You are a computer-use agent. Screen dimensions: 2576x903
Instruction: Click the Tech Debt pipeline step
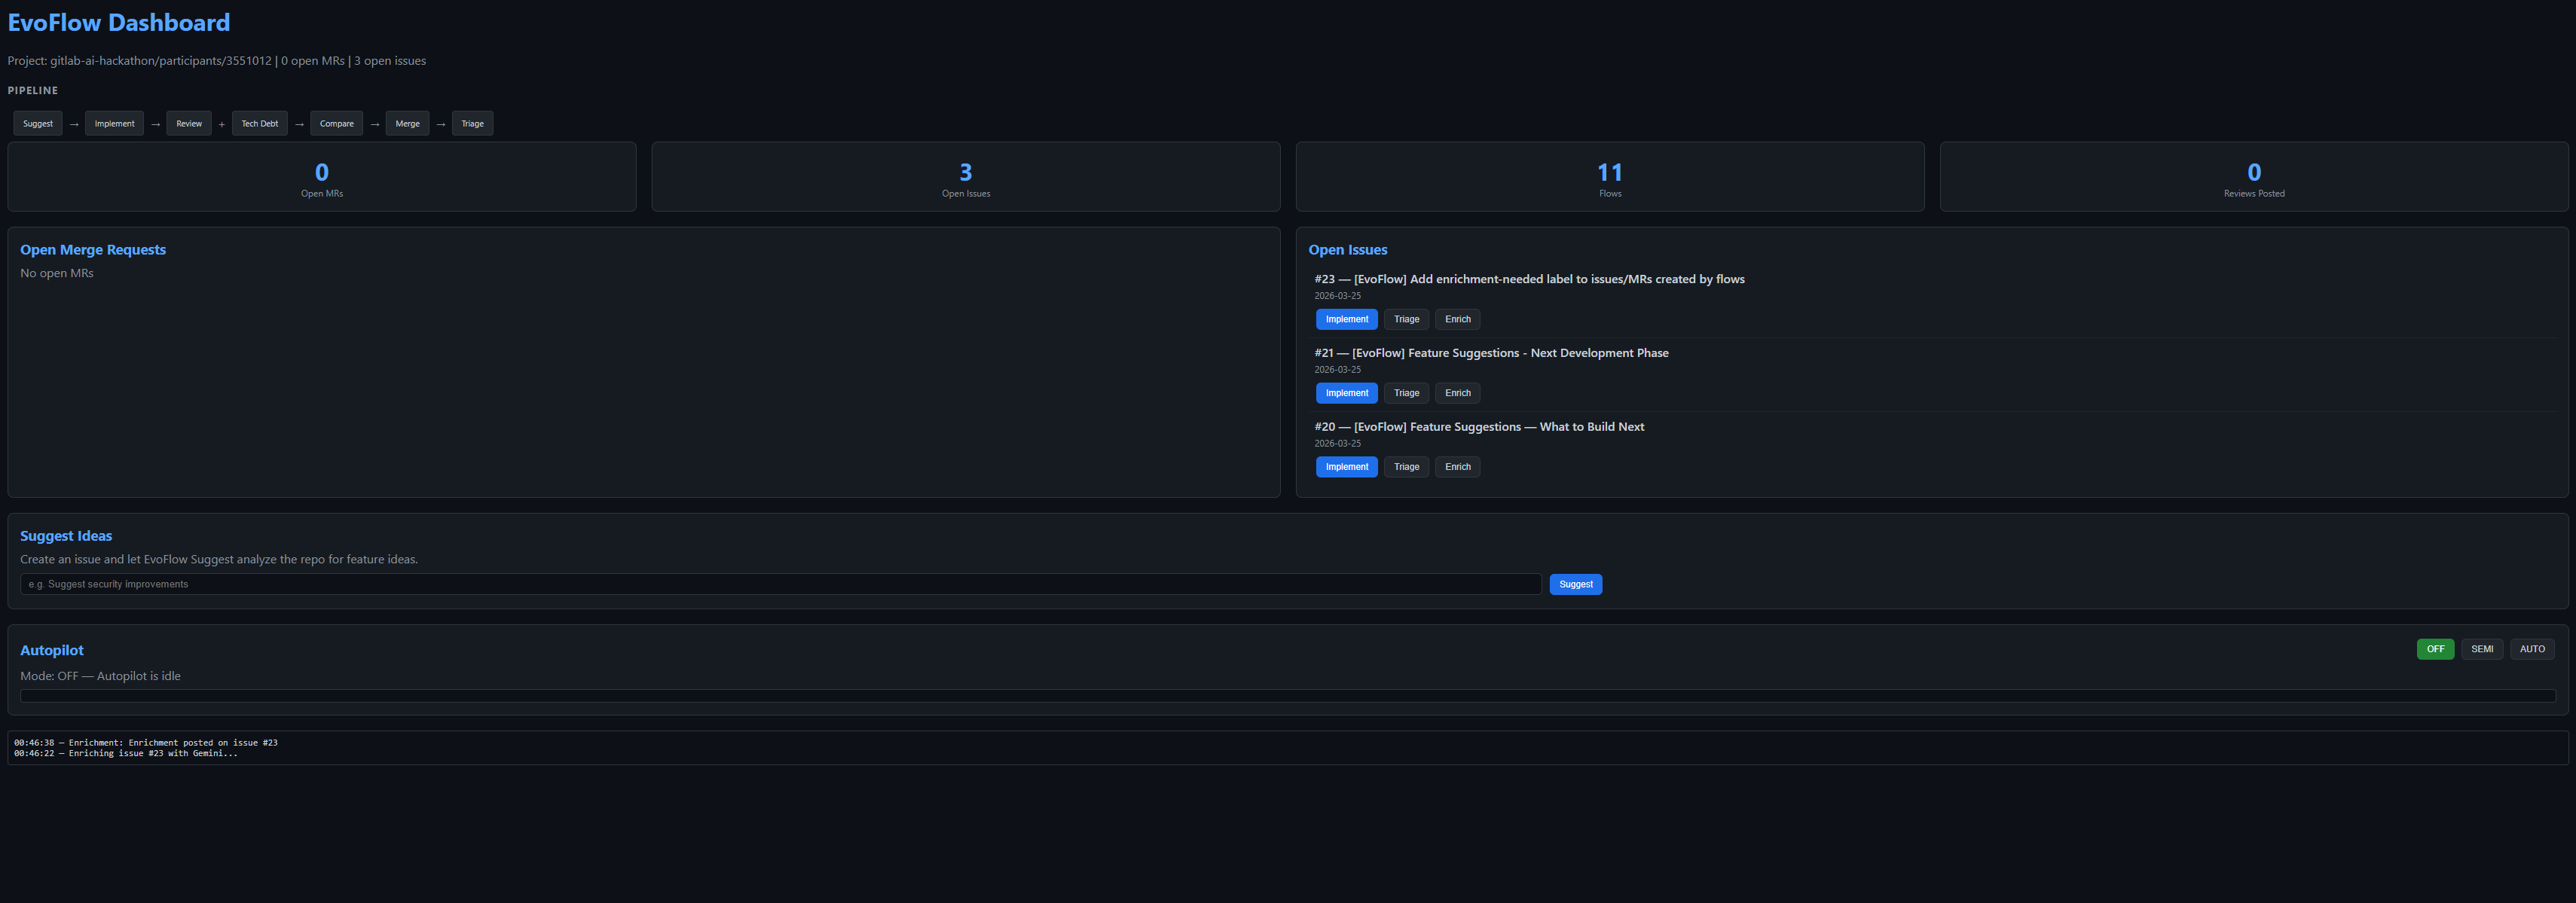tap(260, 124)
